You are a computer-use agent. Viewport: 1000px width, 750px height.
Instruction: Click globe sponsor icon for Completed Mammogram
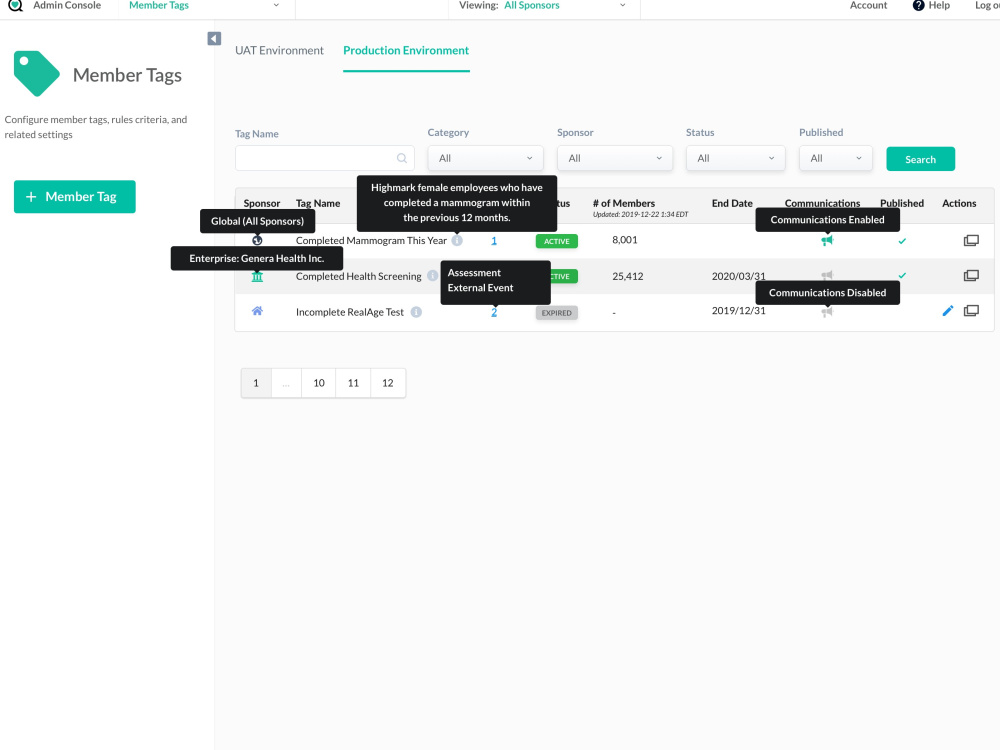[257, 240]
